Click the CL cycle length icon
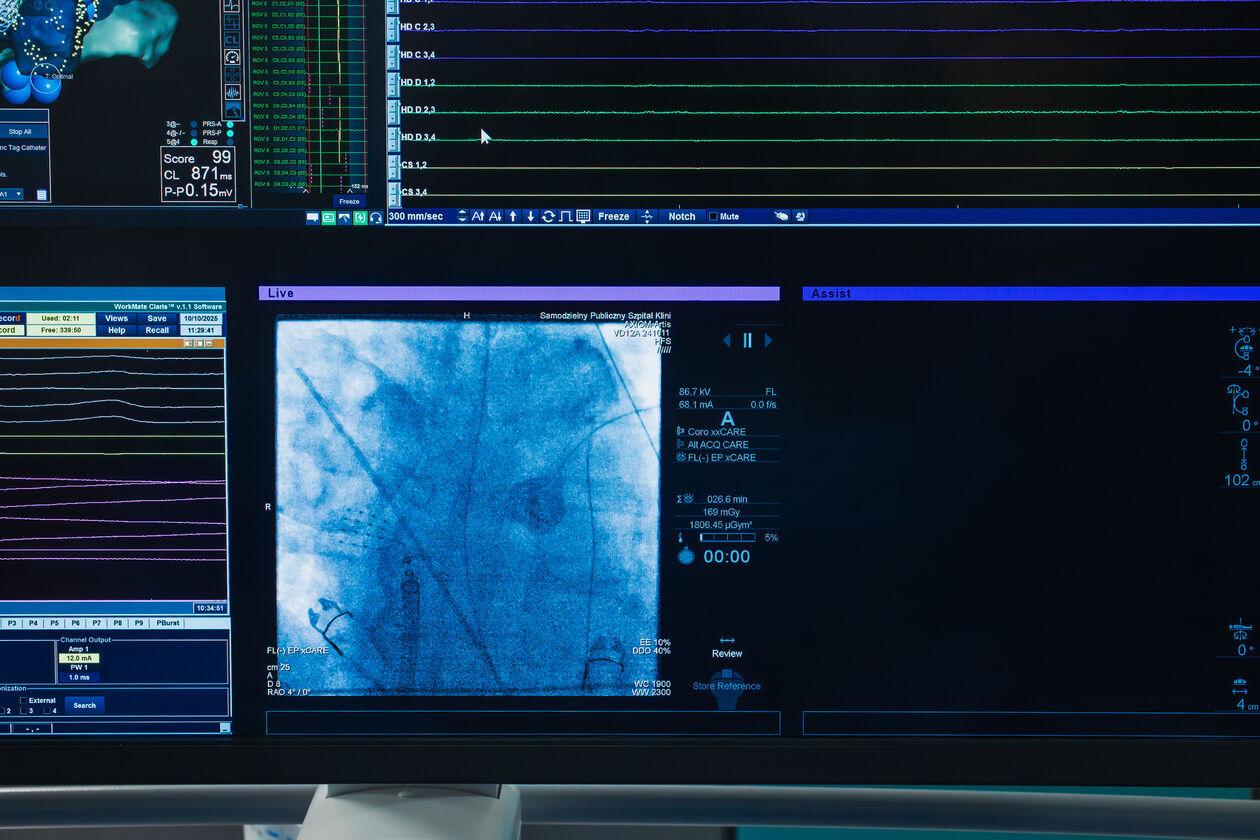 click(x=232, y=39)
